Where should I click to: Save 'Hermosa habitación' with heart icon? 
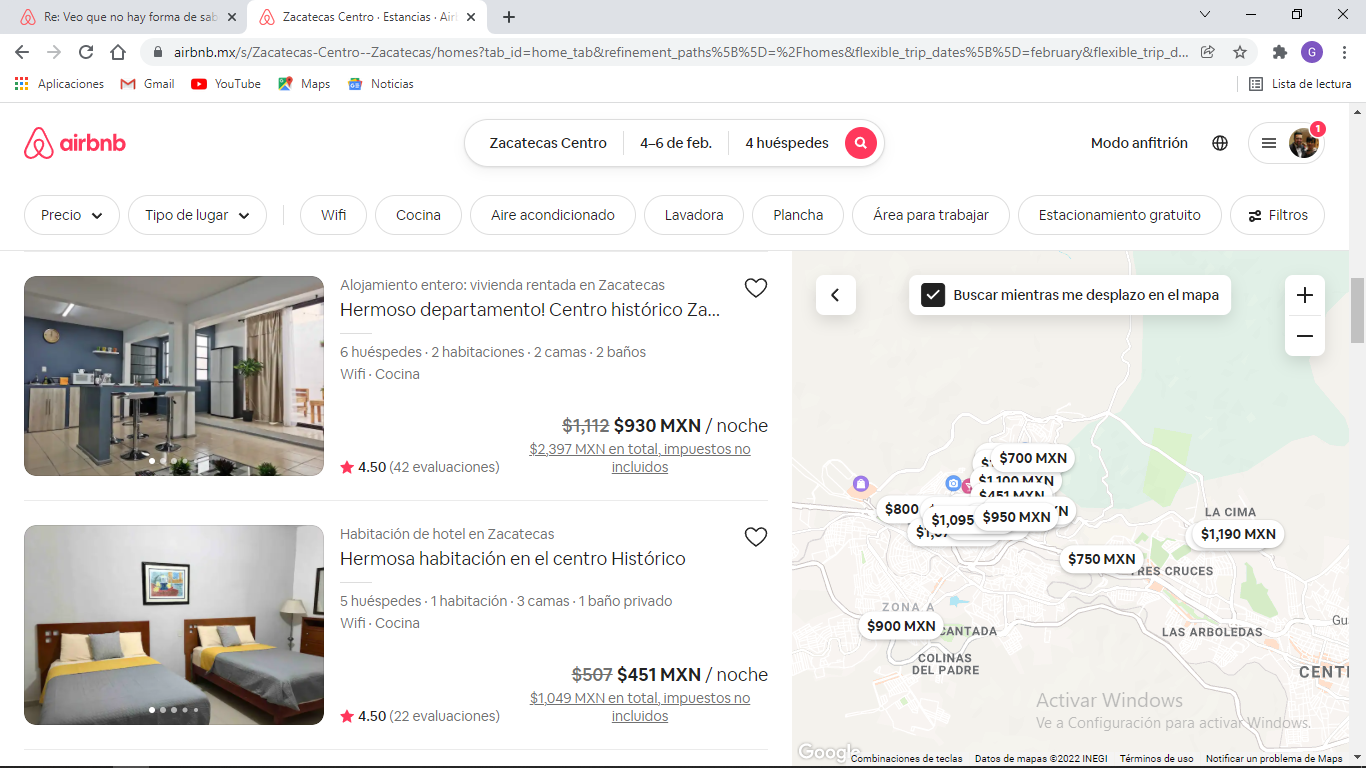pyautogui.click(x=755, y=537)
